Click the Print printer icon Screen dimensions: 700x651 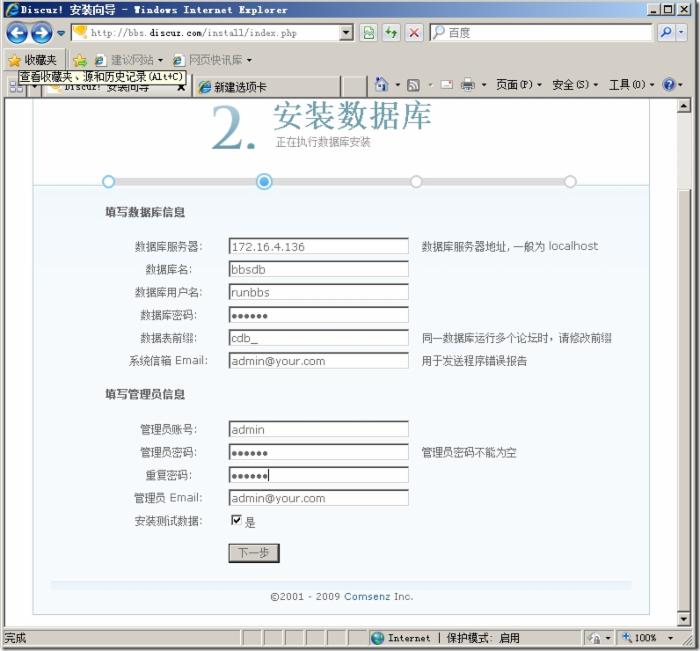point(467,84)
